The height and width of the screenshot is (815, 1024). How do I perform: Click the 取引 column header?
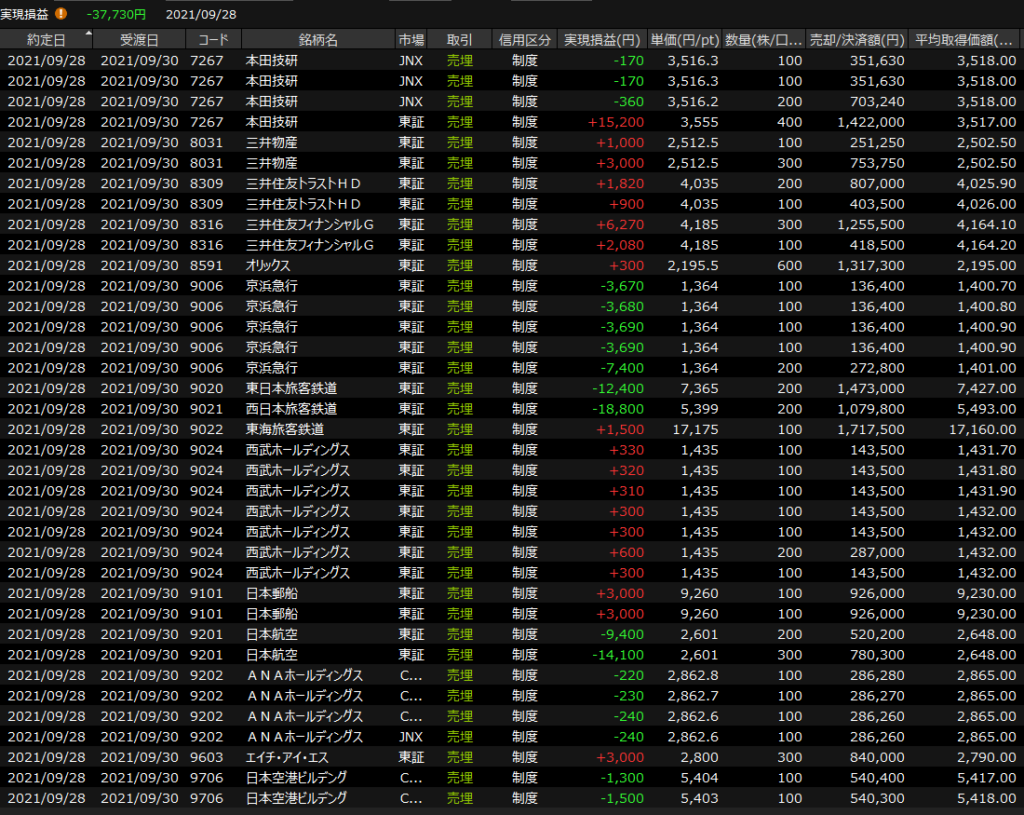coord(460,40)
